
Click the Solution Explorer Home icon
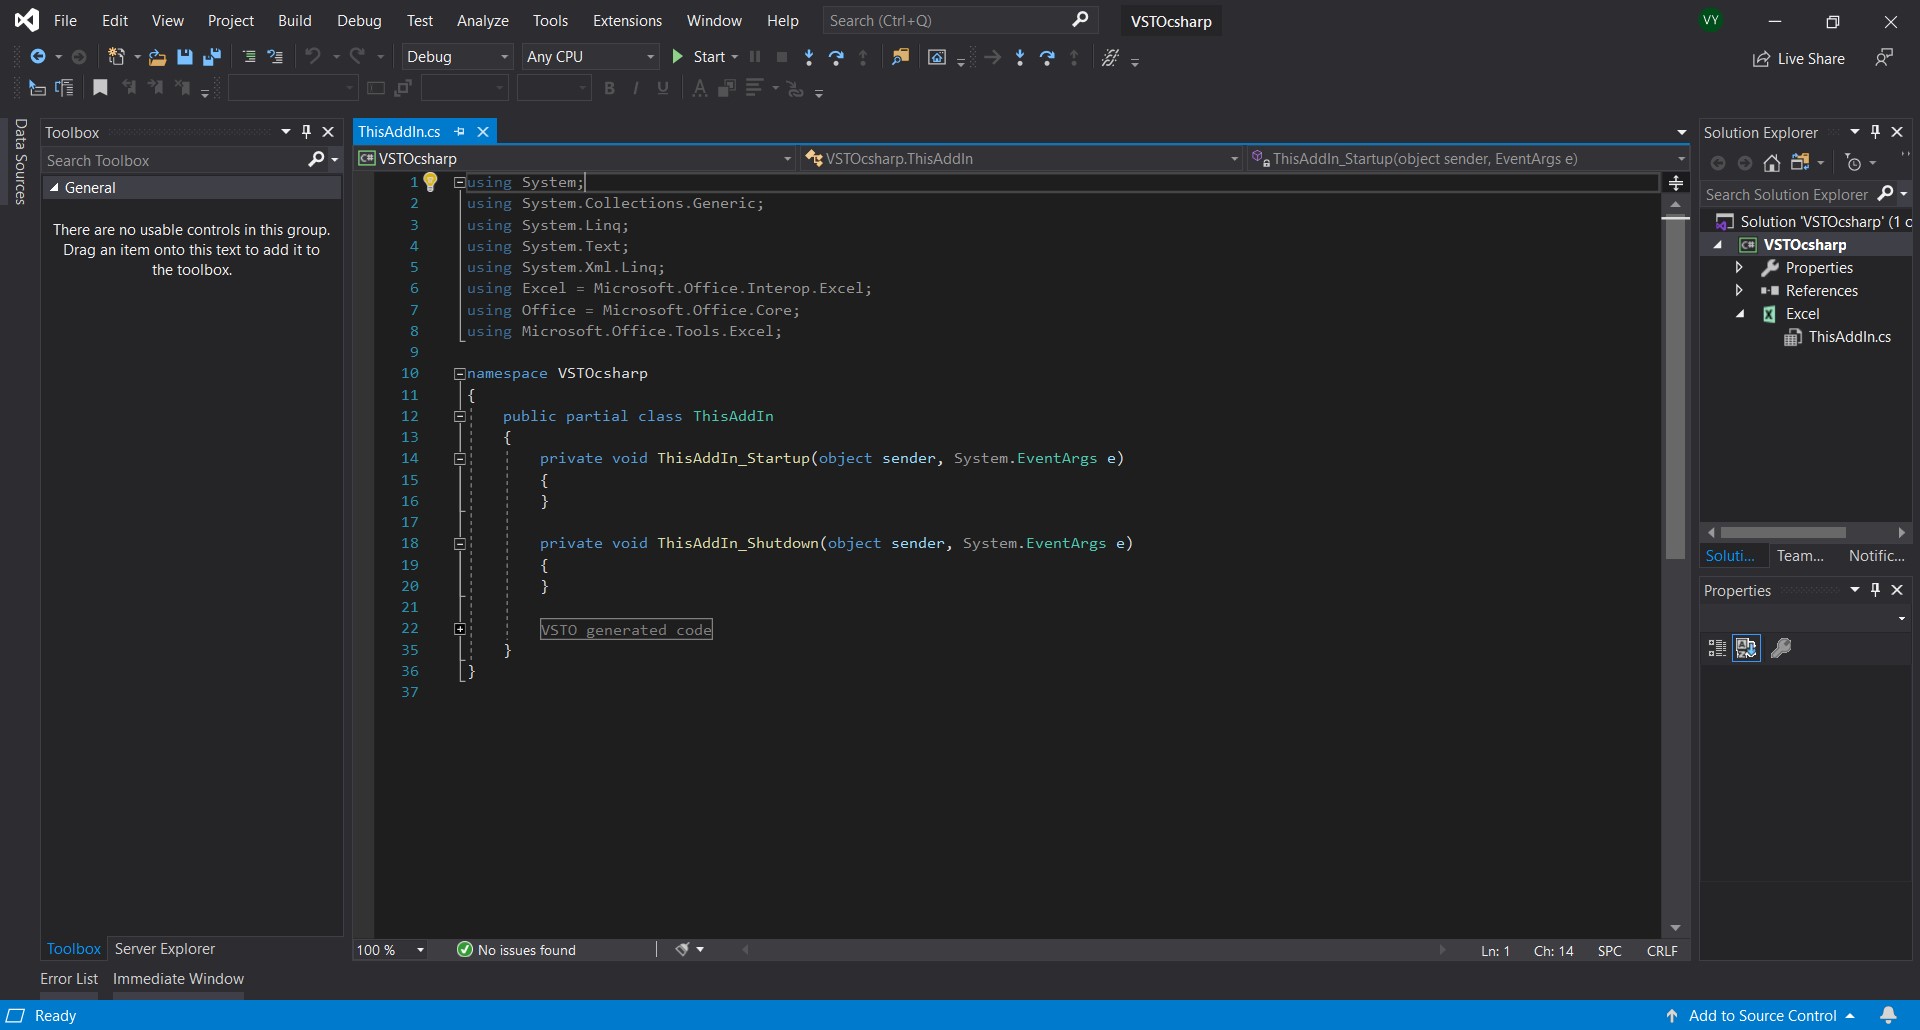(1771, 163)
